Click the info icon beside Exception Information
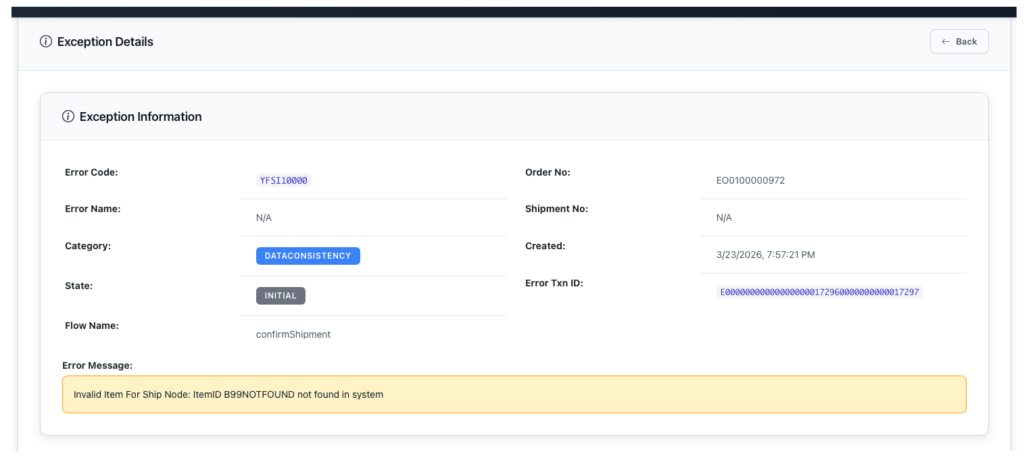The height and width of the screenshot is (464, 1024). [68, 117]
